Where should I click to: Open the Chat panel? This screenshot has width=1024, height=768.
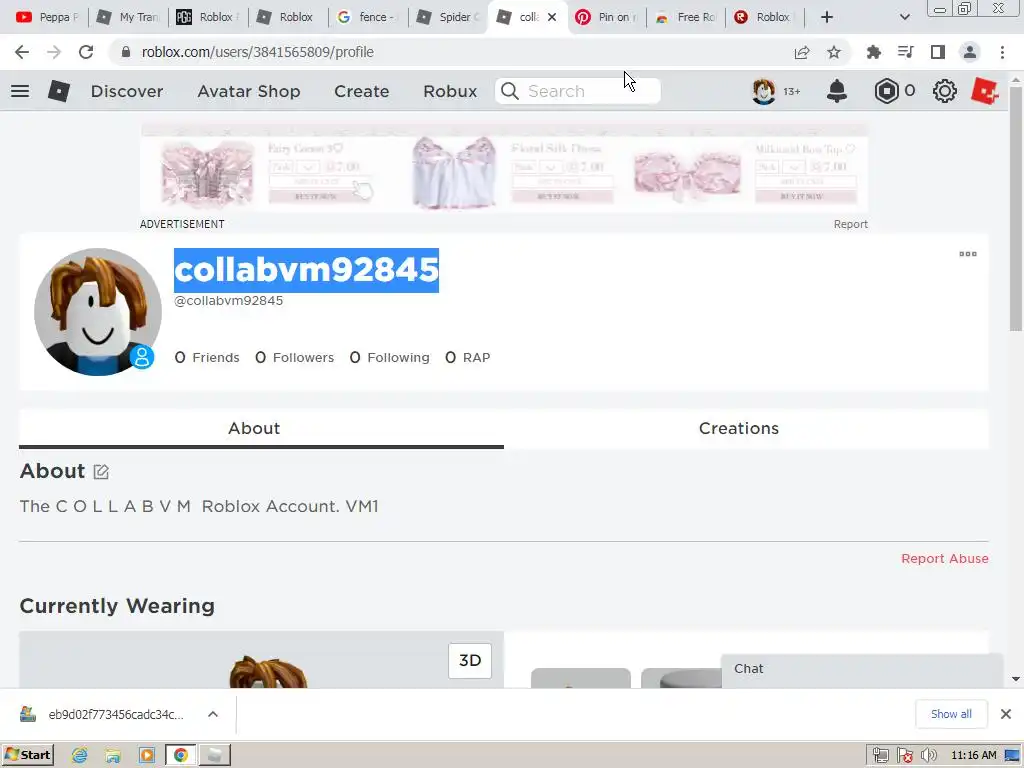point(861,670)
